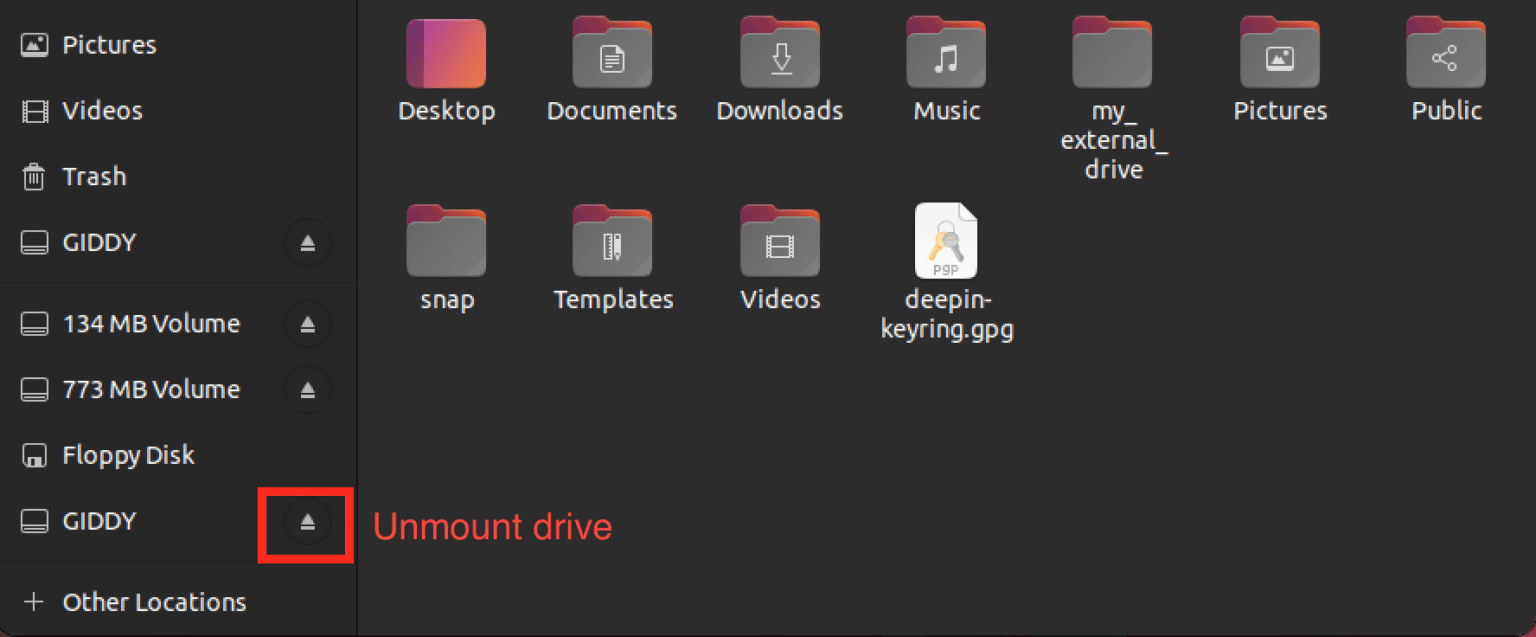
Task: Open the Templates folder
Action: tap(612, 250)
